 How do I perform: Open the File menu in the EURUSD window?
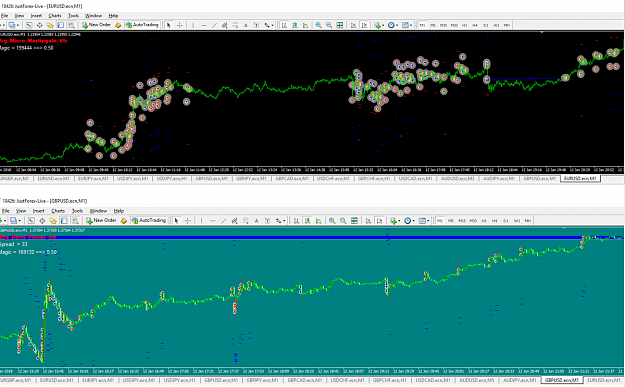4,16
